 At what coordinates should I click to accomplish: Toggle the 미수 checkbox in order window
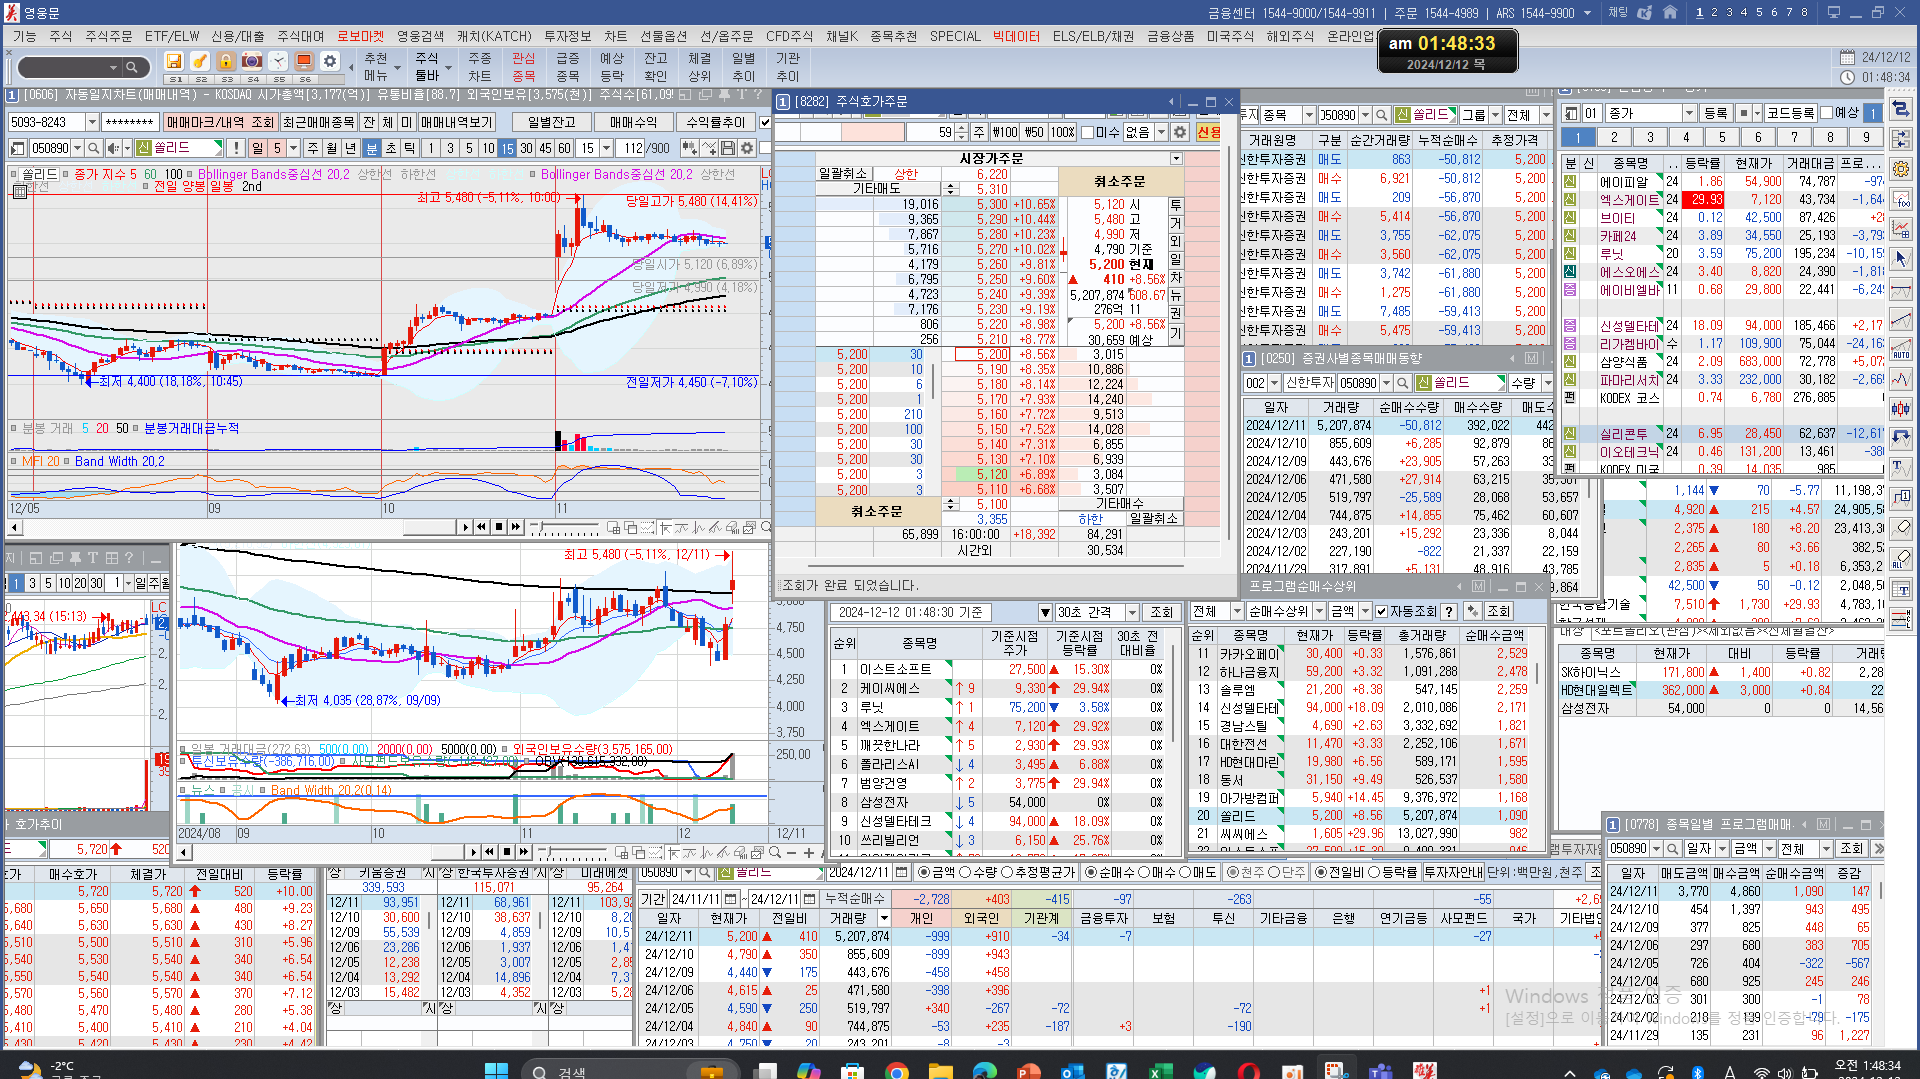pyautogui.click(x=1087, y=132)
